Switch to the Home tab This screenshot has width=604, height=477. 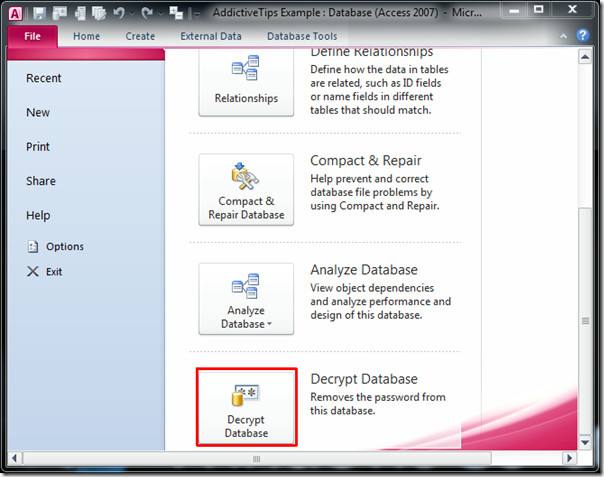click(86, 36)
